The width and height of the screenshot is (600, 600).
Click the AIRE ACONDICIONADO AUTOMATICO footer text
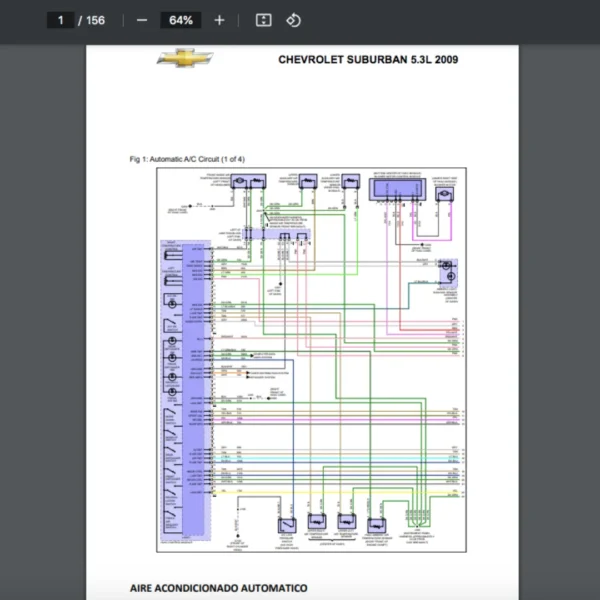[x=218, y=587]
